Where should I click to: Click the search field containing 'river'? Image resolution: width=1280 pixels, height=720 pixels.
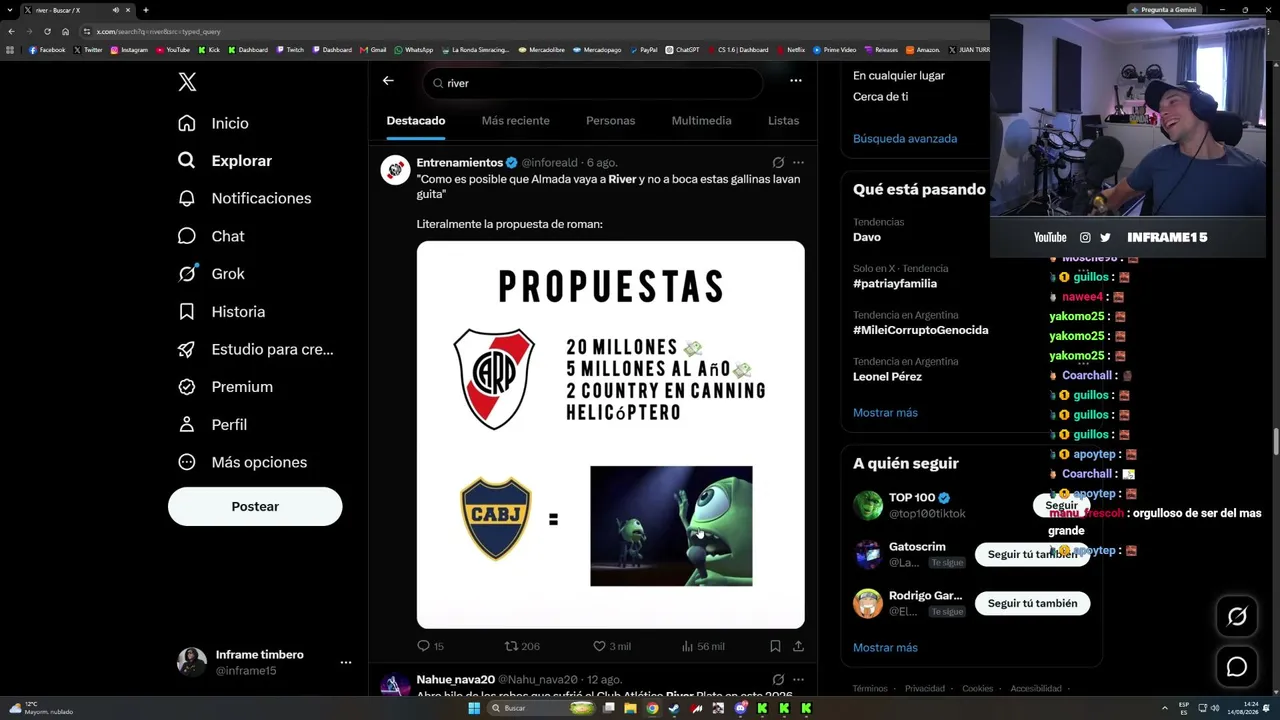click(593, 83)
